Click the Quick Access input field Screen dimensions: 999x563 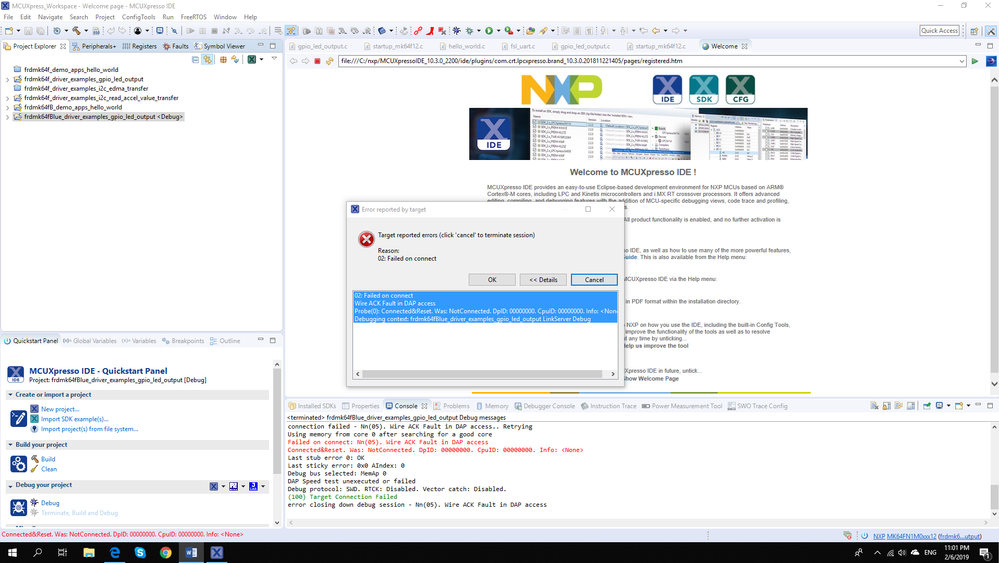939,31
